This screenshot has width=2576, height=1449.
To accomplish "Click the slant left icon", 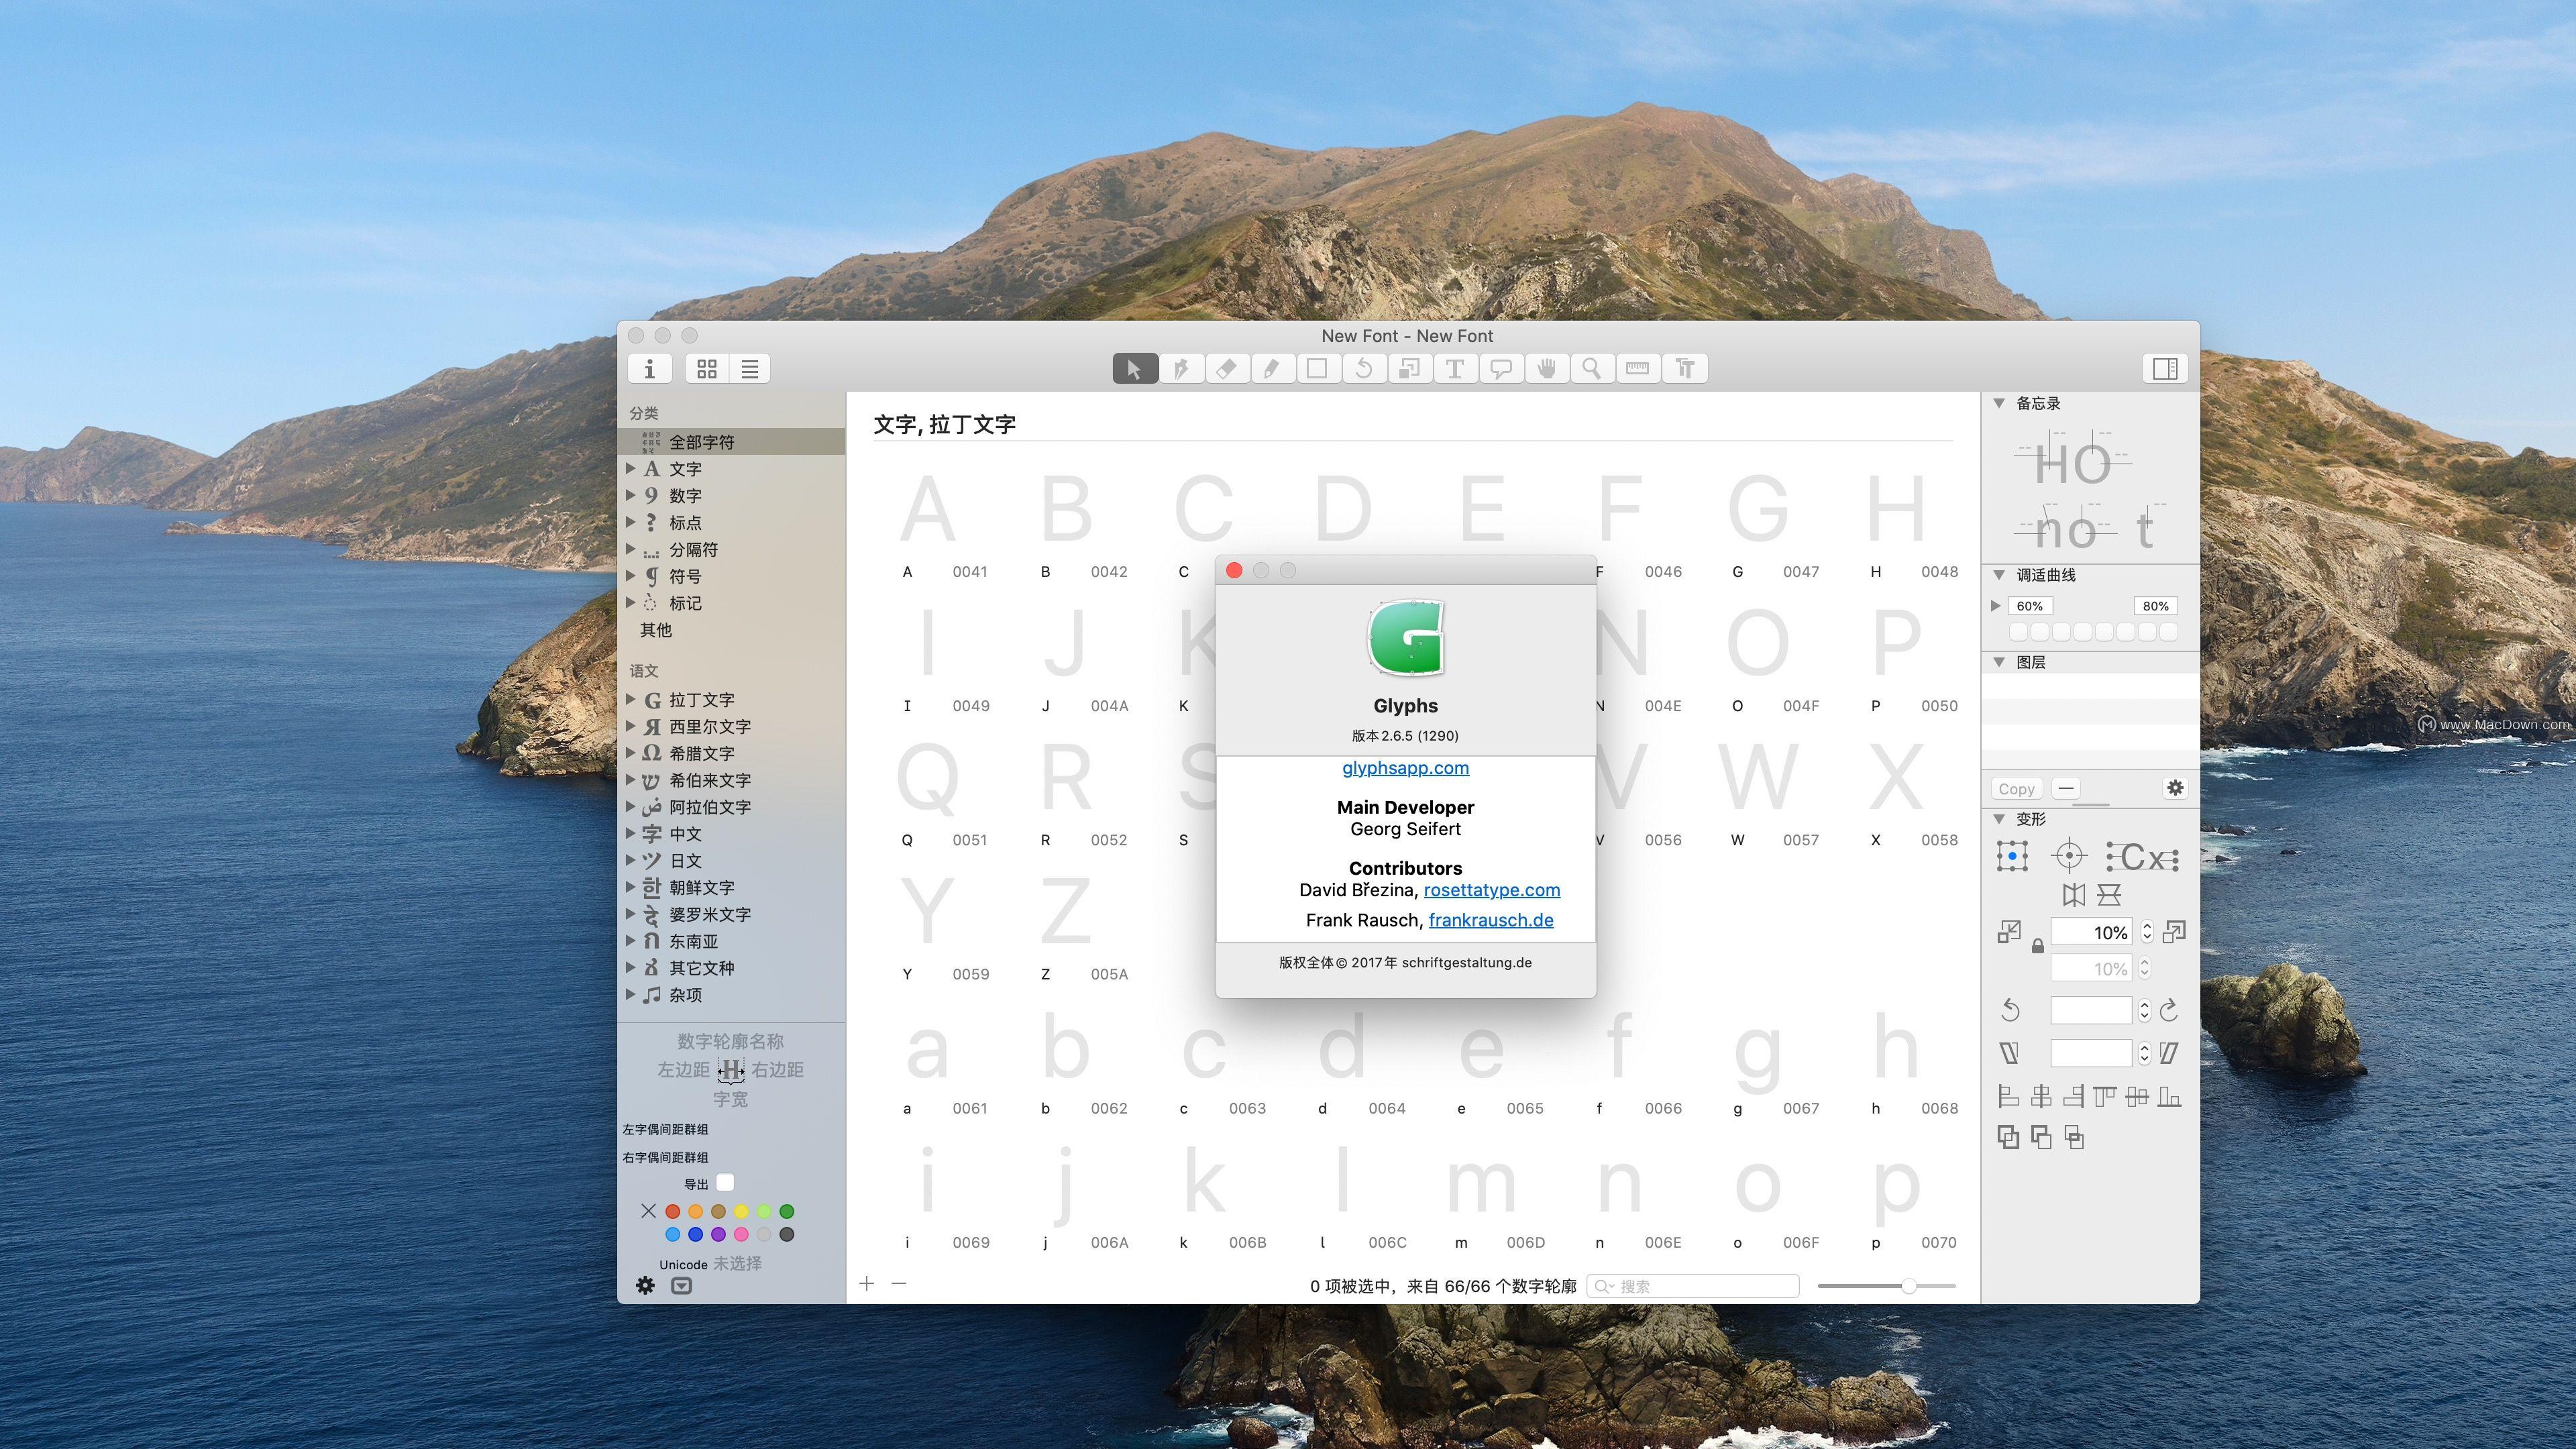I will 2009,1053.
